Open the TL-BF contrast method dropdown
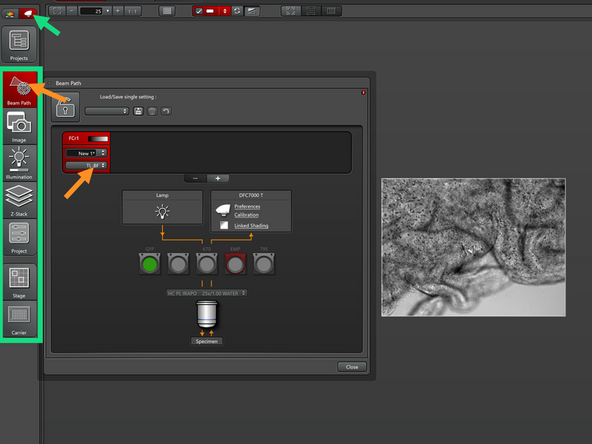This screenshot has height=444, width=592. point(86,165)
